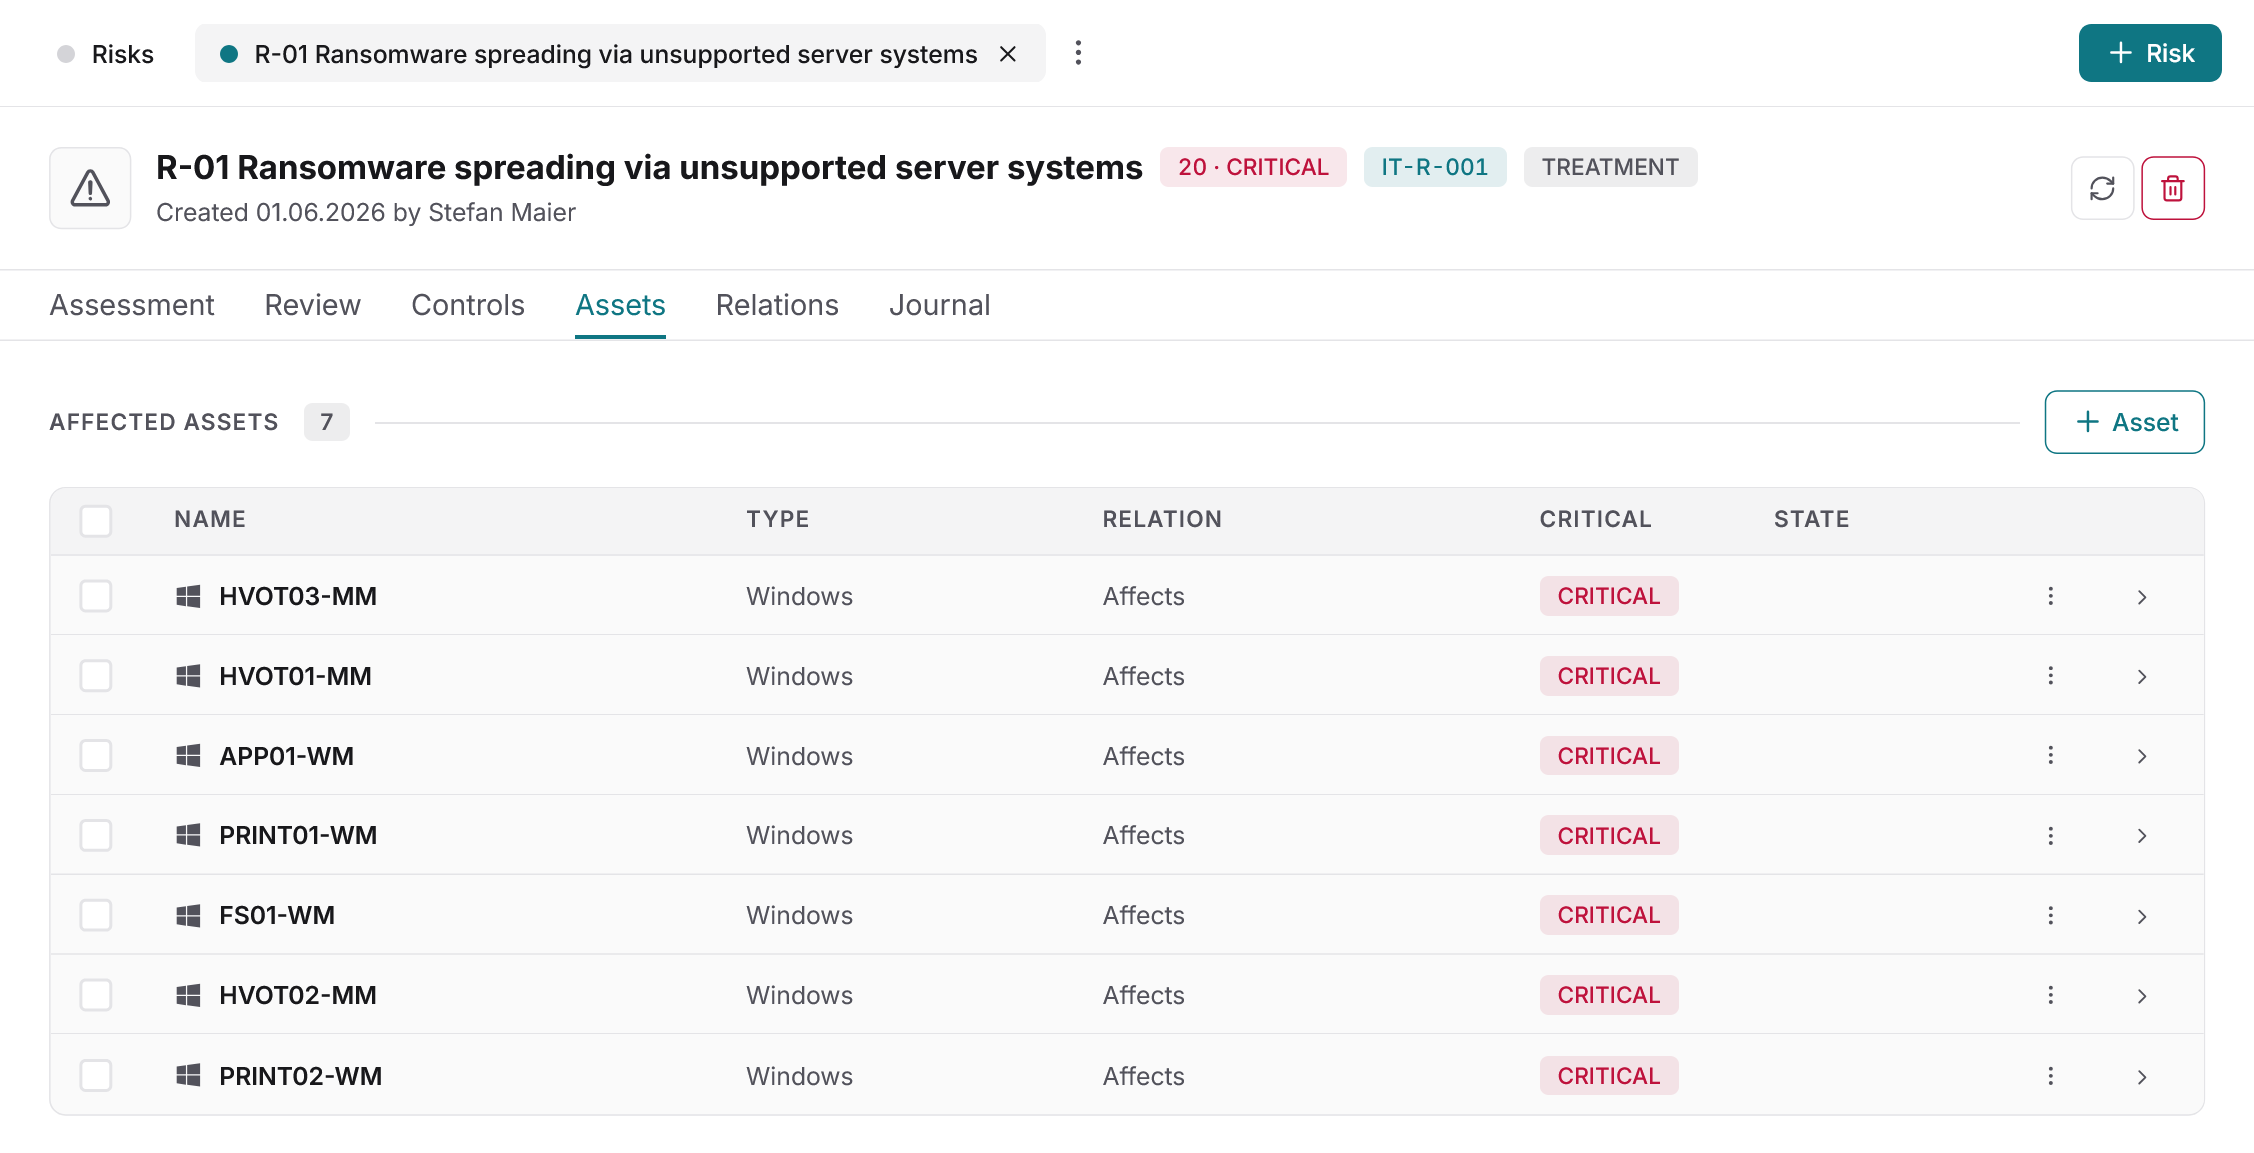
Task: Open PRINT02-WM via right chevron
Action: 2142,1077
